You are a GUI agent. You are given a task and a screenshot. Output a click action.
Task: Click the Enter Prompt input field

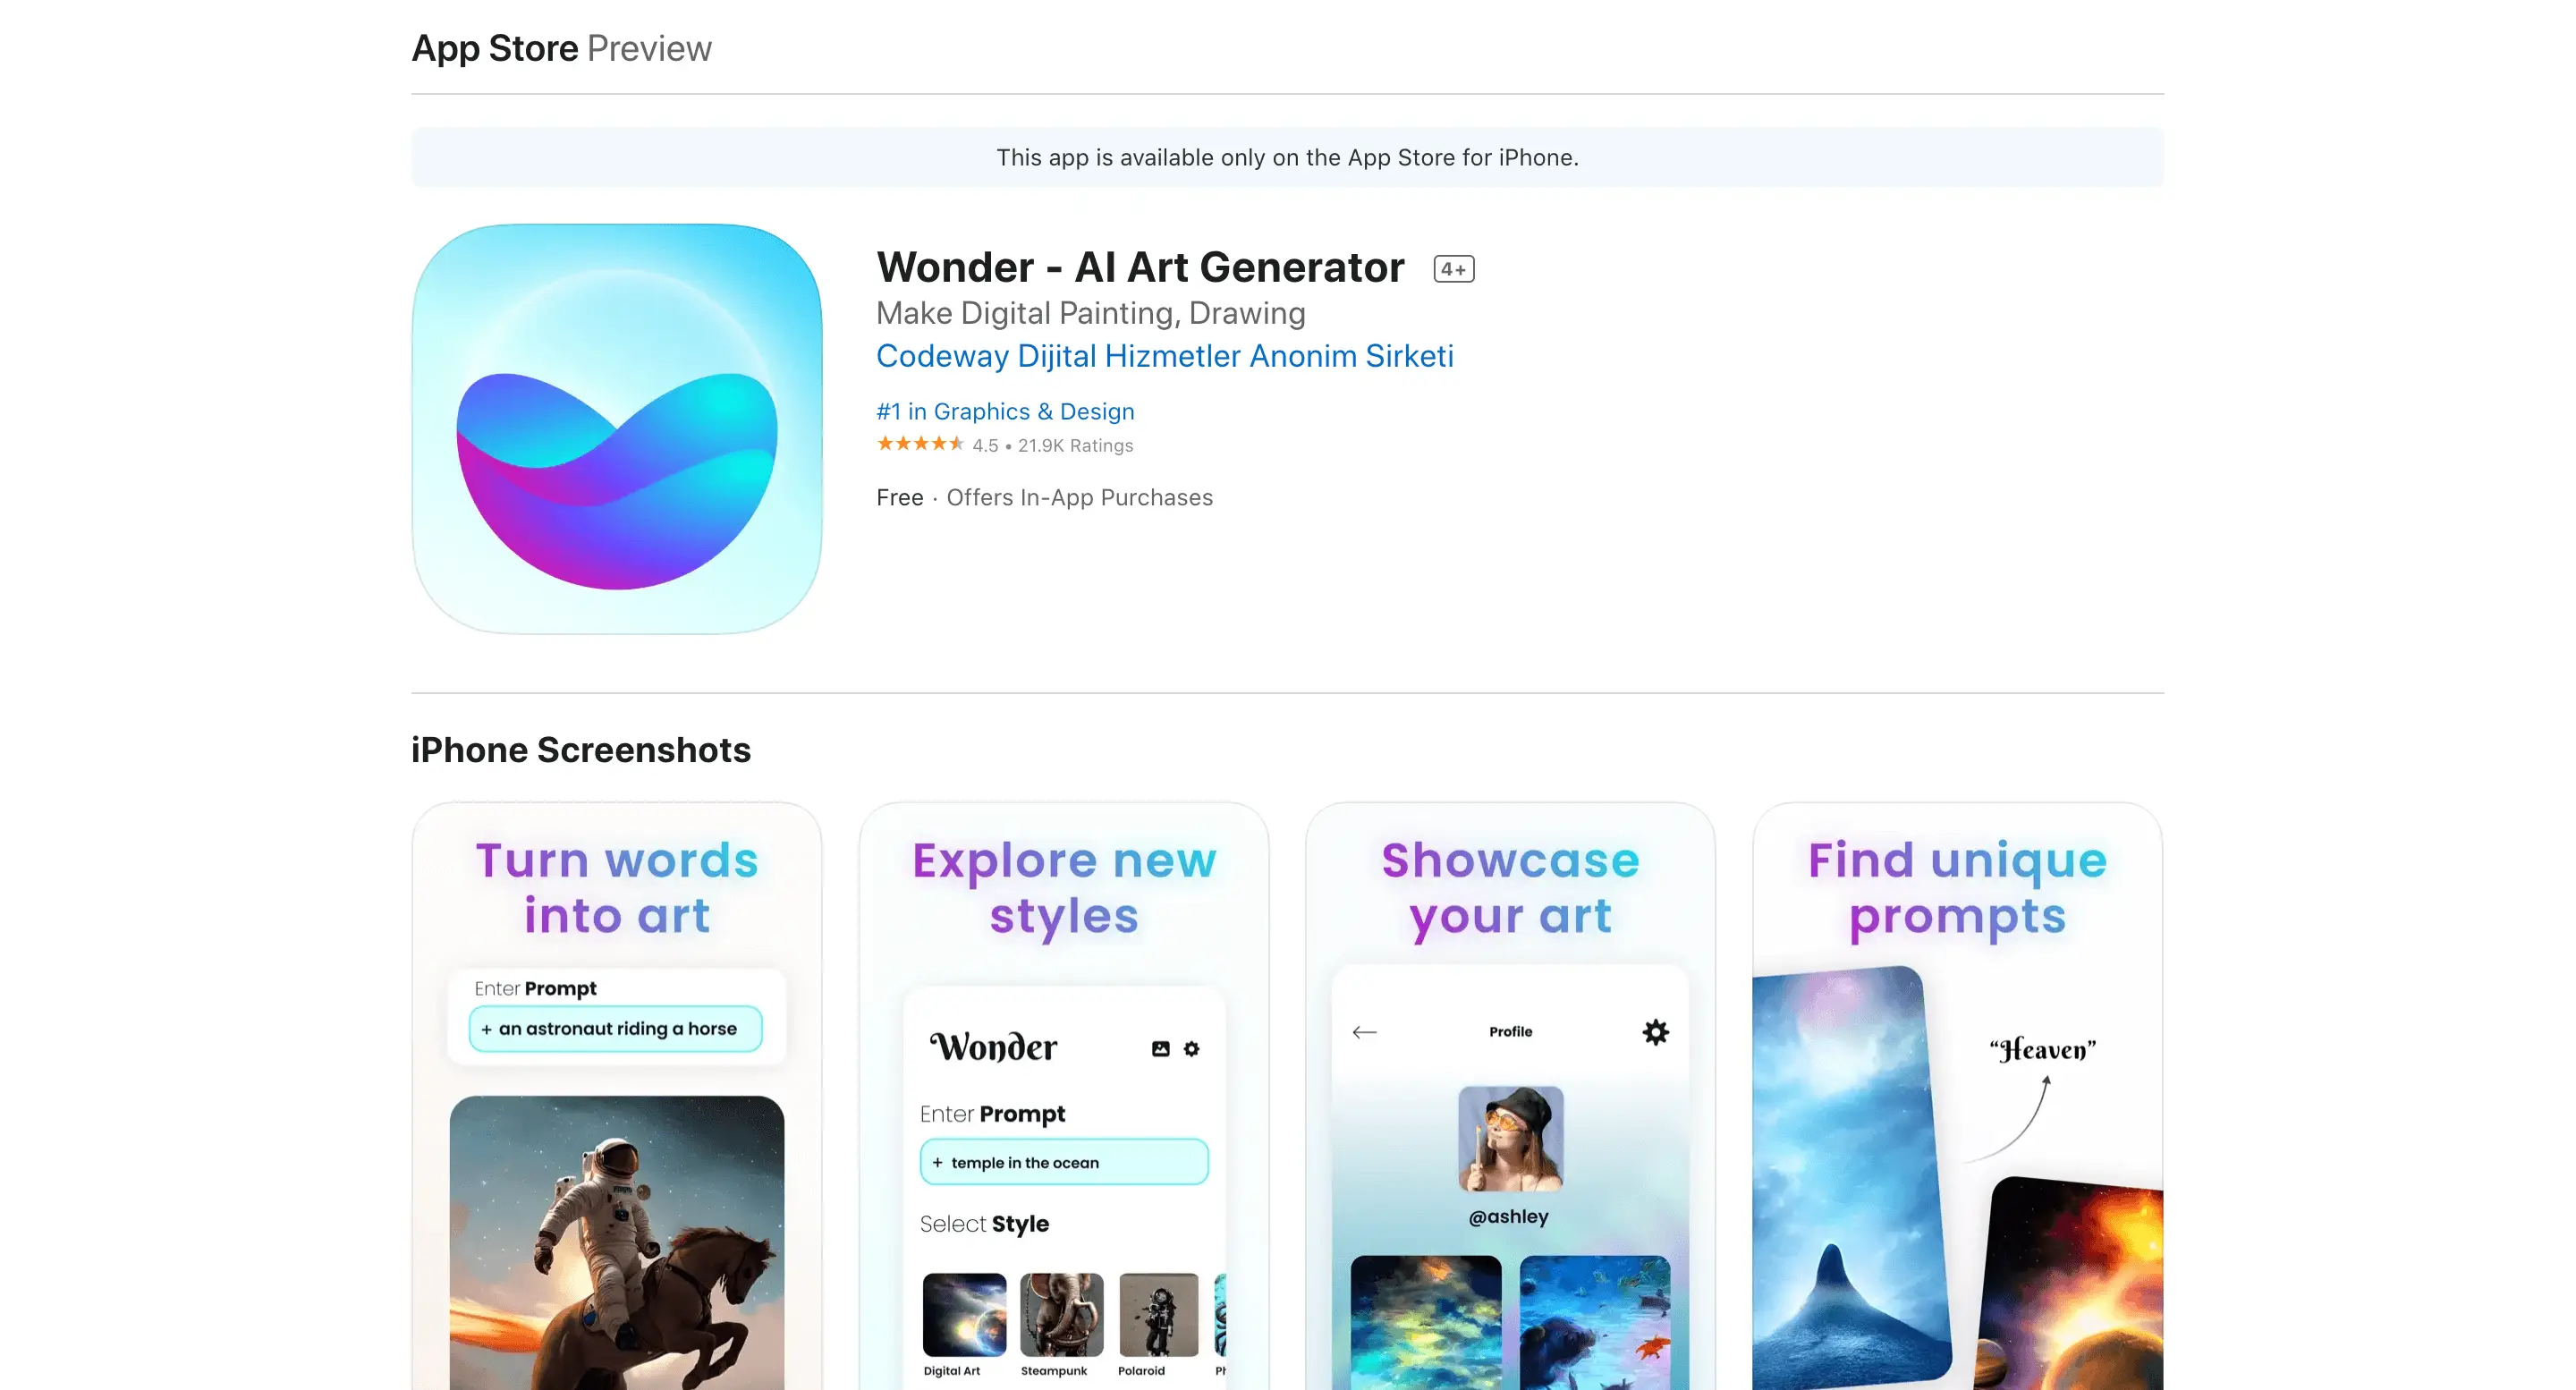point(616,1029)
